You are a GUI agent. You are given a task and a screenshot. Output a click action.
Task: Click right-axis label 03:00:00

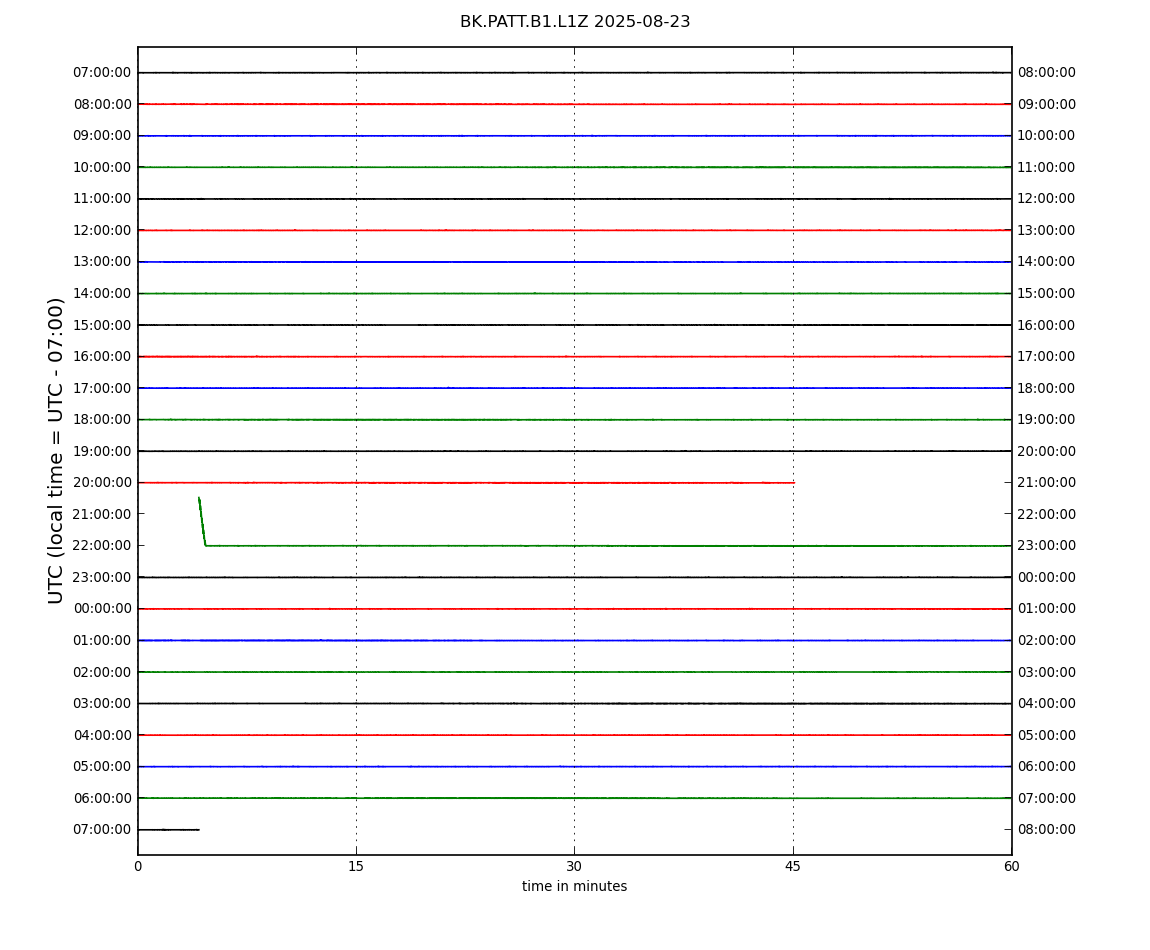click(x=1047, y=672)
